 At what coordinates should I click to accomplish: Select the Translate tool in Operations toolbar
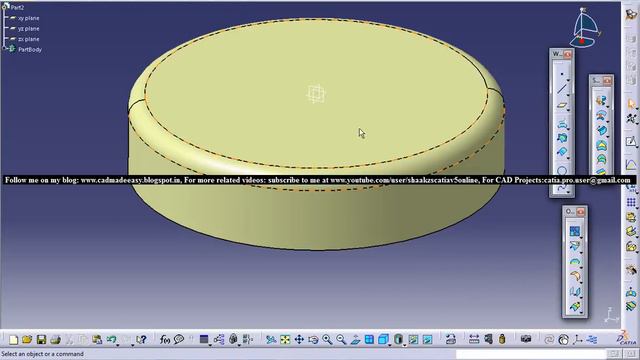click(x=574, y=291)
